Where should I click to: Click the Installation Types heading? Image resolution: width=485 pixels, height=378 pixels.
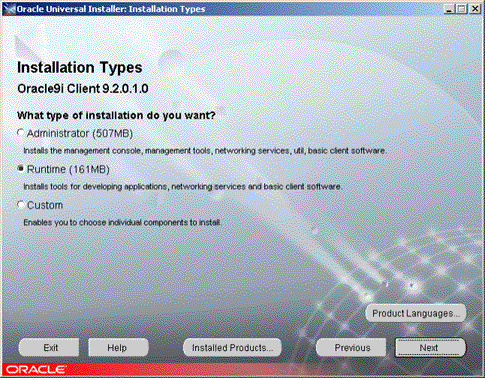[x=80, y=68]
